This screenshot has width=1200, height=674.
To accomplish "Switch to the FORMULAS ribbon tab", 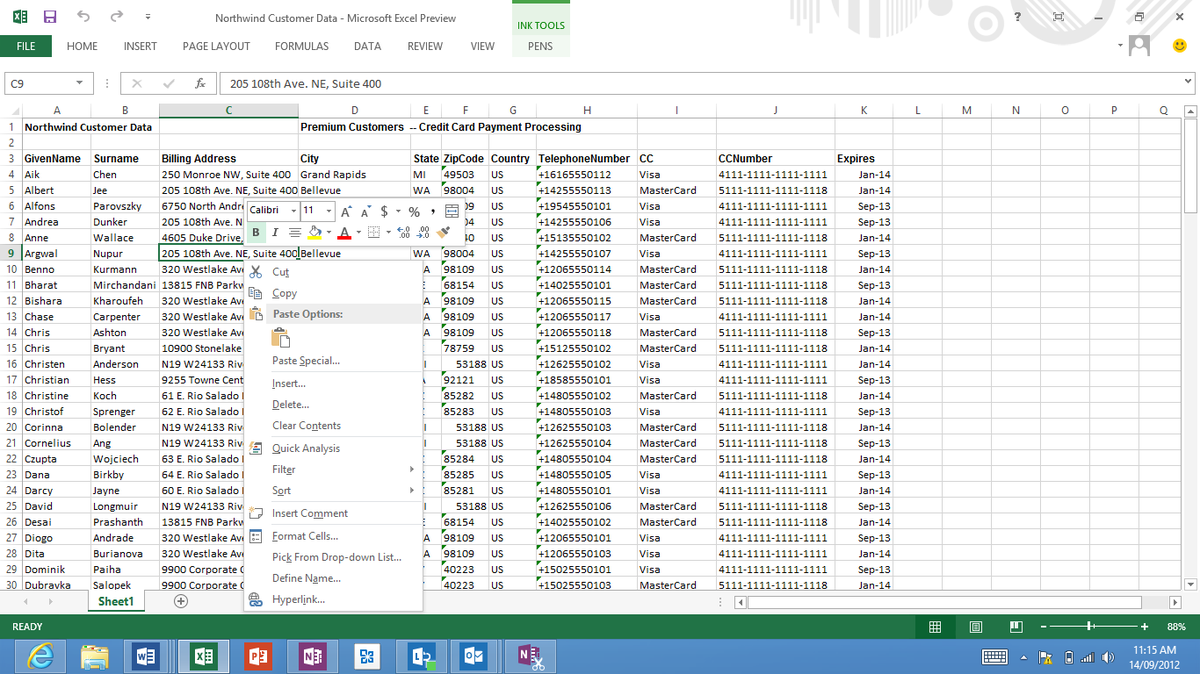I will coord(301,46).
